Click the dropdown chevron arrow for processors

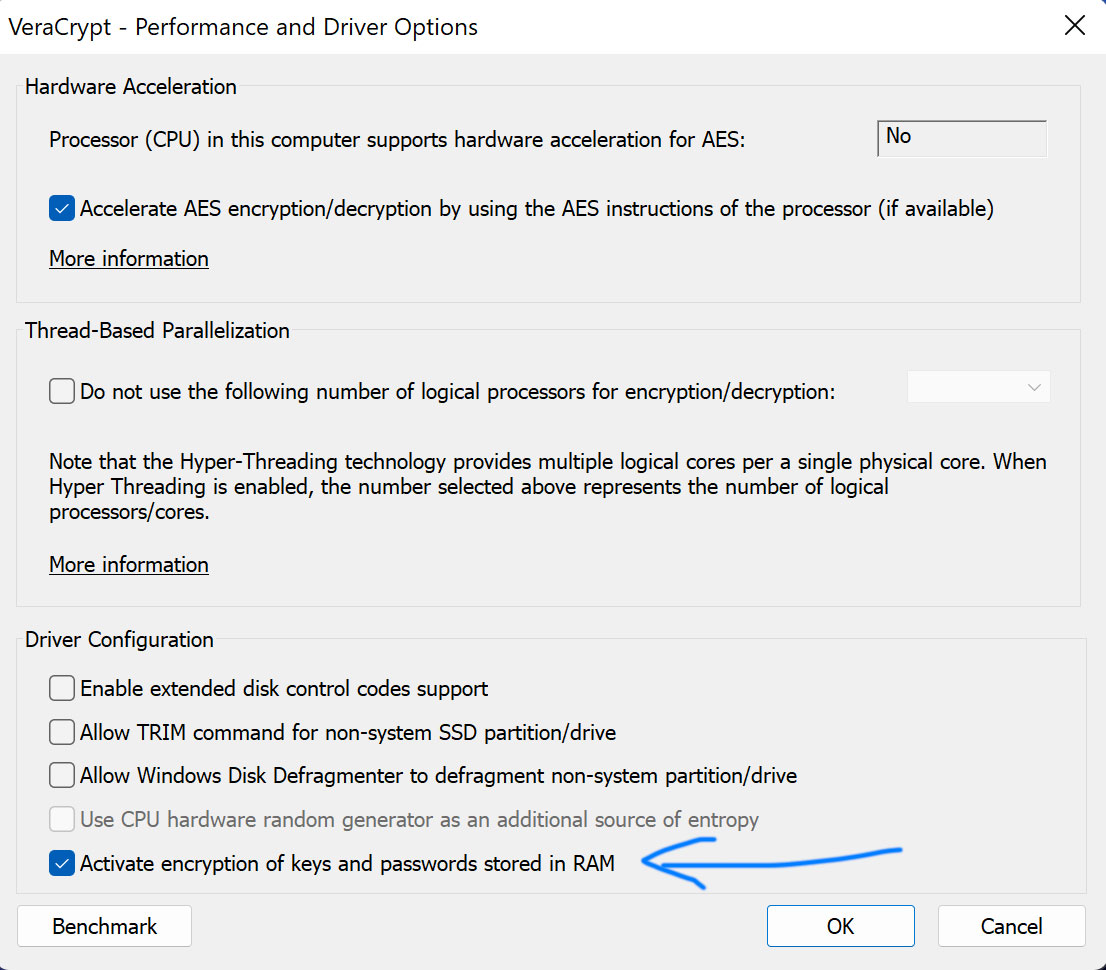1034,387
